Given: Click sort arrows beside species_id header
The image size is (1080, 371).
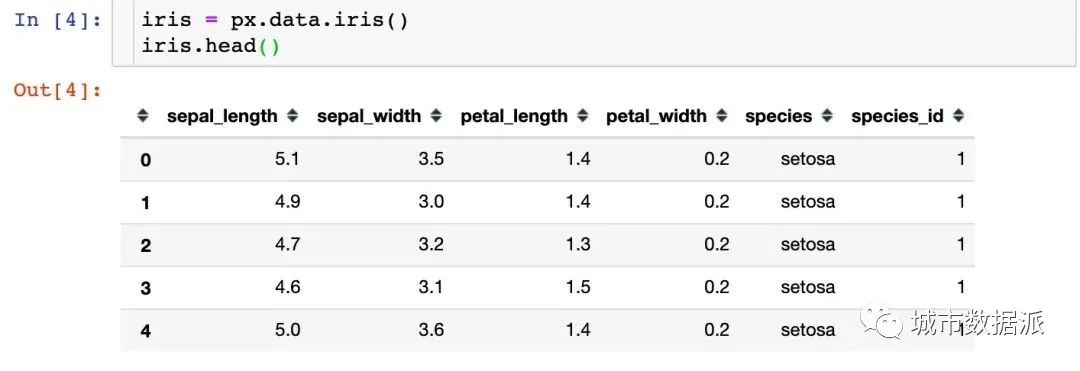Looking at the screenshot, I should tap(958, 116).
